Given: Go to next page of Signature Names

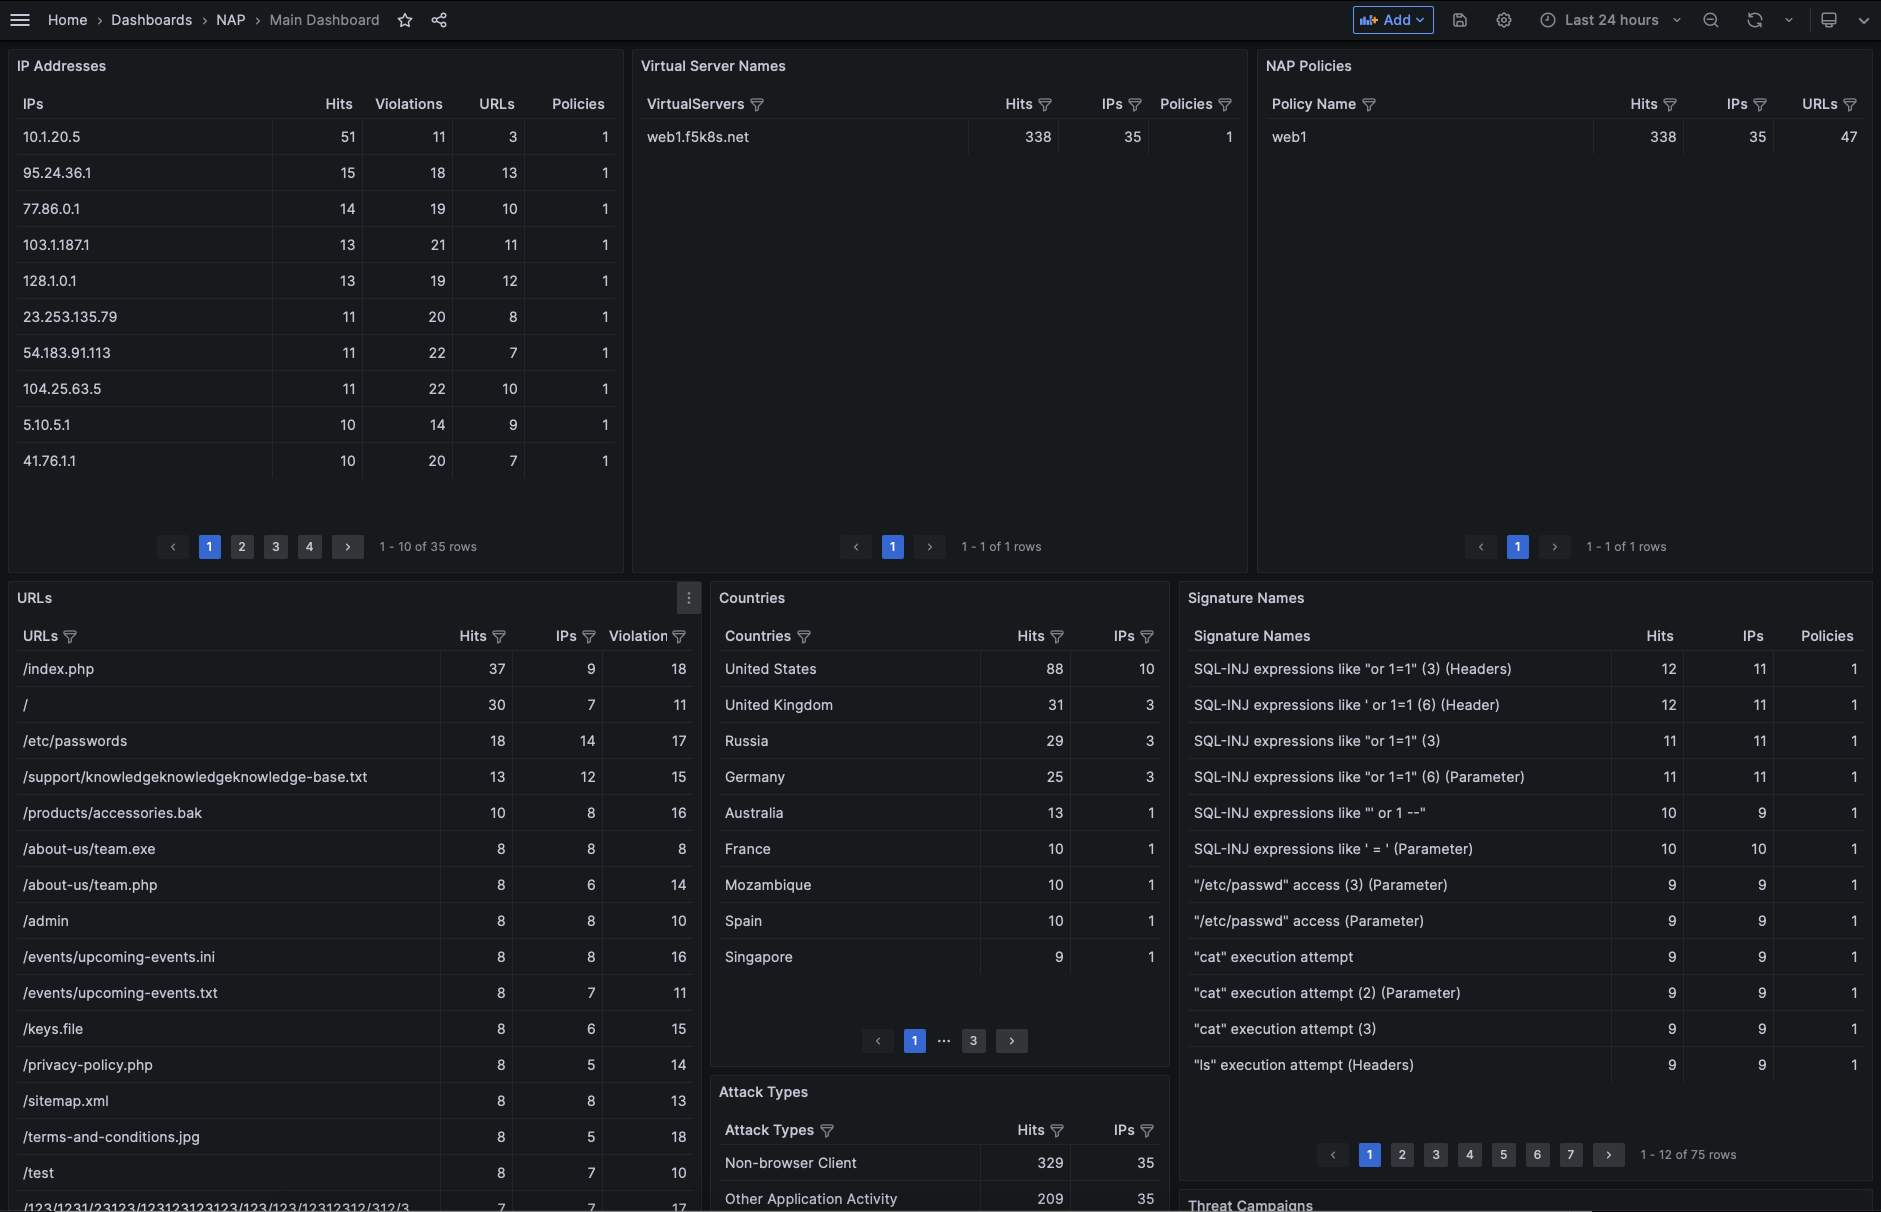Looking at the screenshot, I should (1609, 1155).
